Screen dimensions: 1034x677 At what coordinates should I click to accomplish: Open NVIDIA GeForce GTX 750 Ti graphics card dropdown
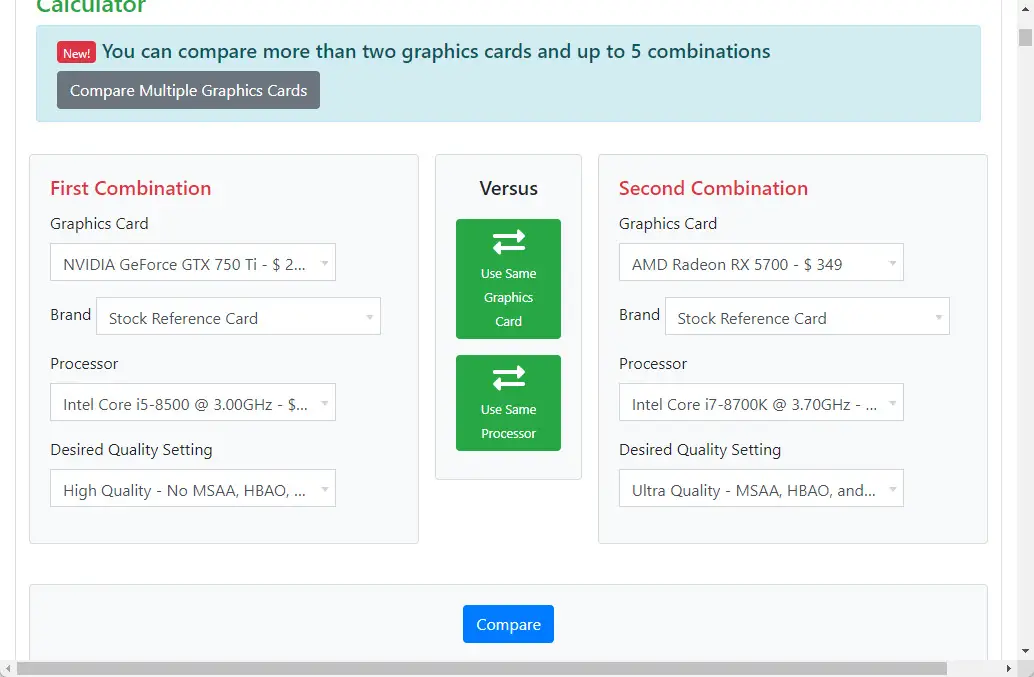pyautogui.click(x=193, y=262)
